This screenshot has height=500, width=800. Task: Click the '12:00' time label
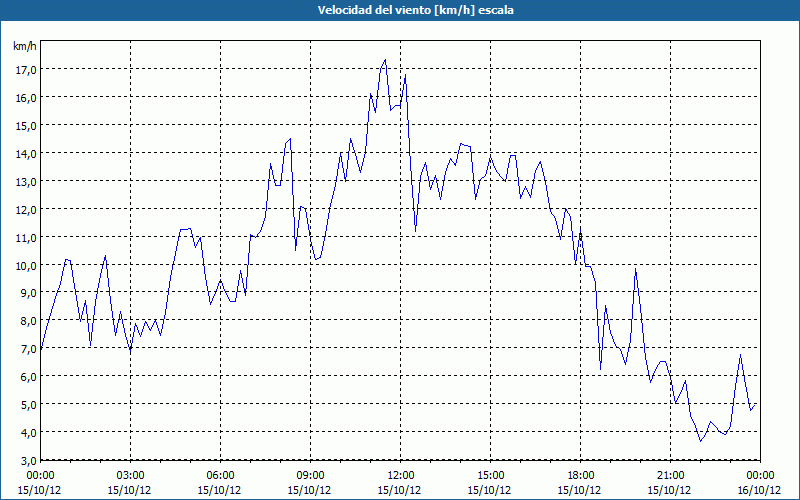tap(399, 476)
